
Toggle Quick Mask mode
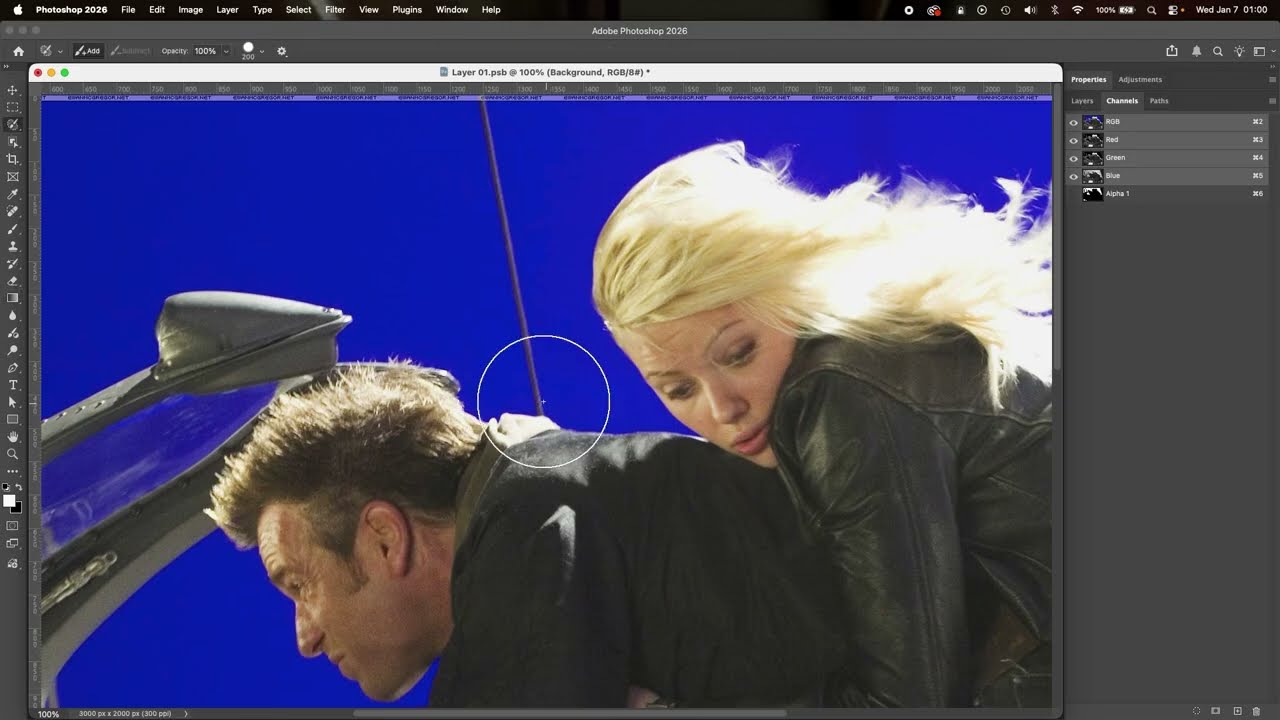13,525
